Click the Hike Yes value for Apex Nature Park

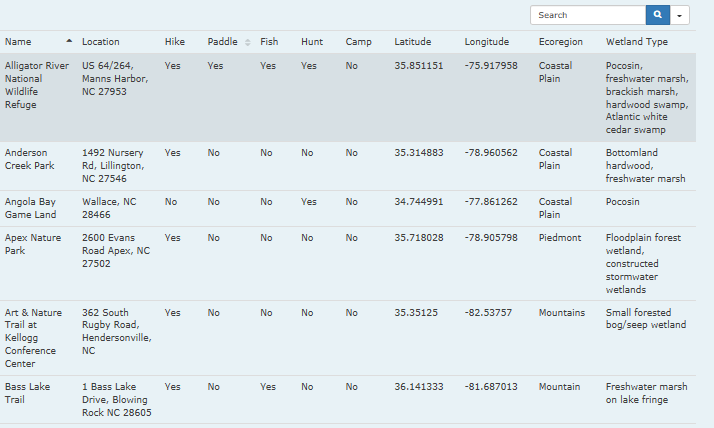point(173,238)
